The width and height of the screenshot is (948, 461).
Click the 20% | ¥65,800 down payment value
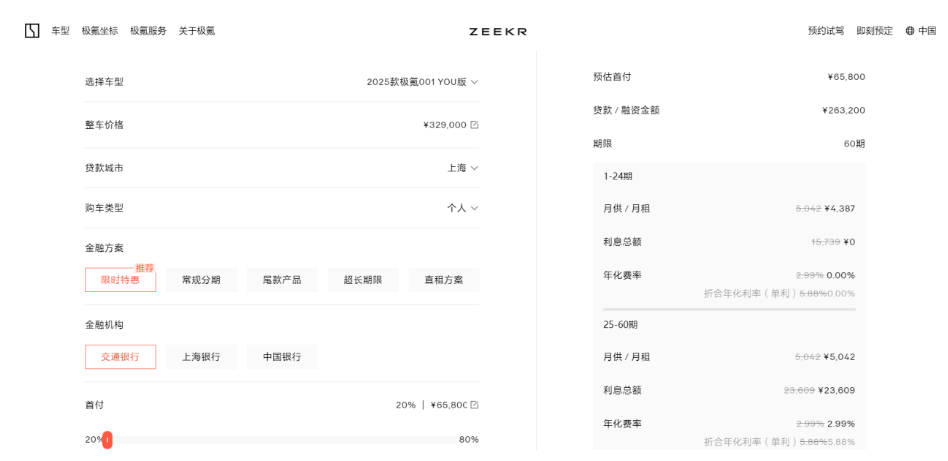[x=432, y=405]
